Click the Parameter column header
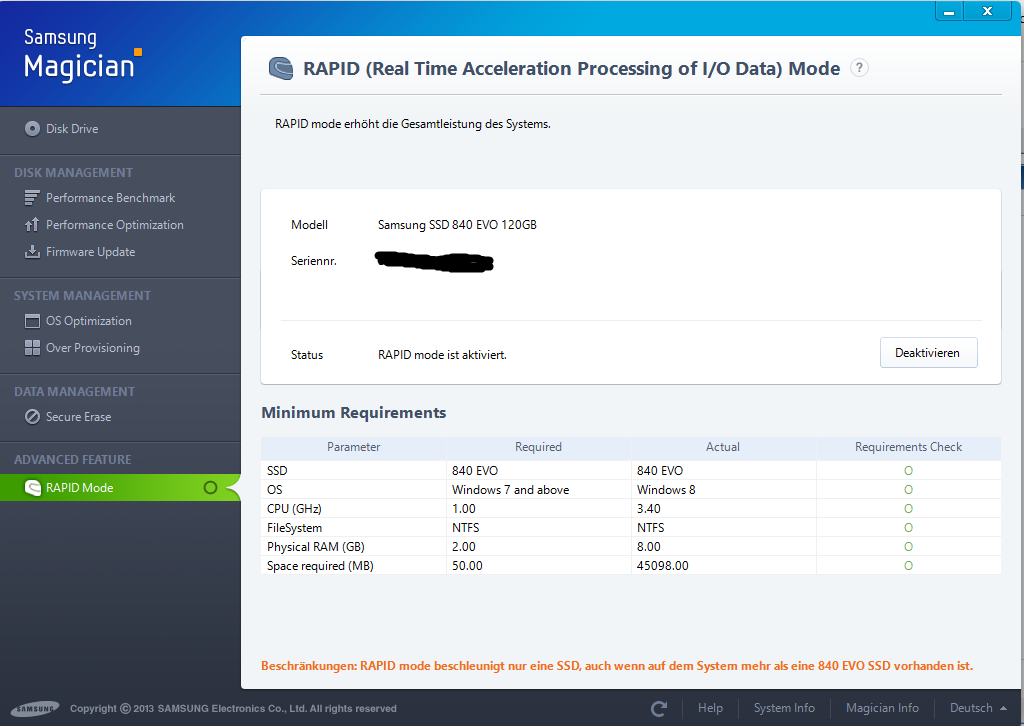 353,447
